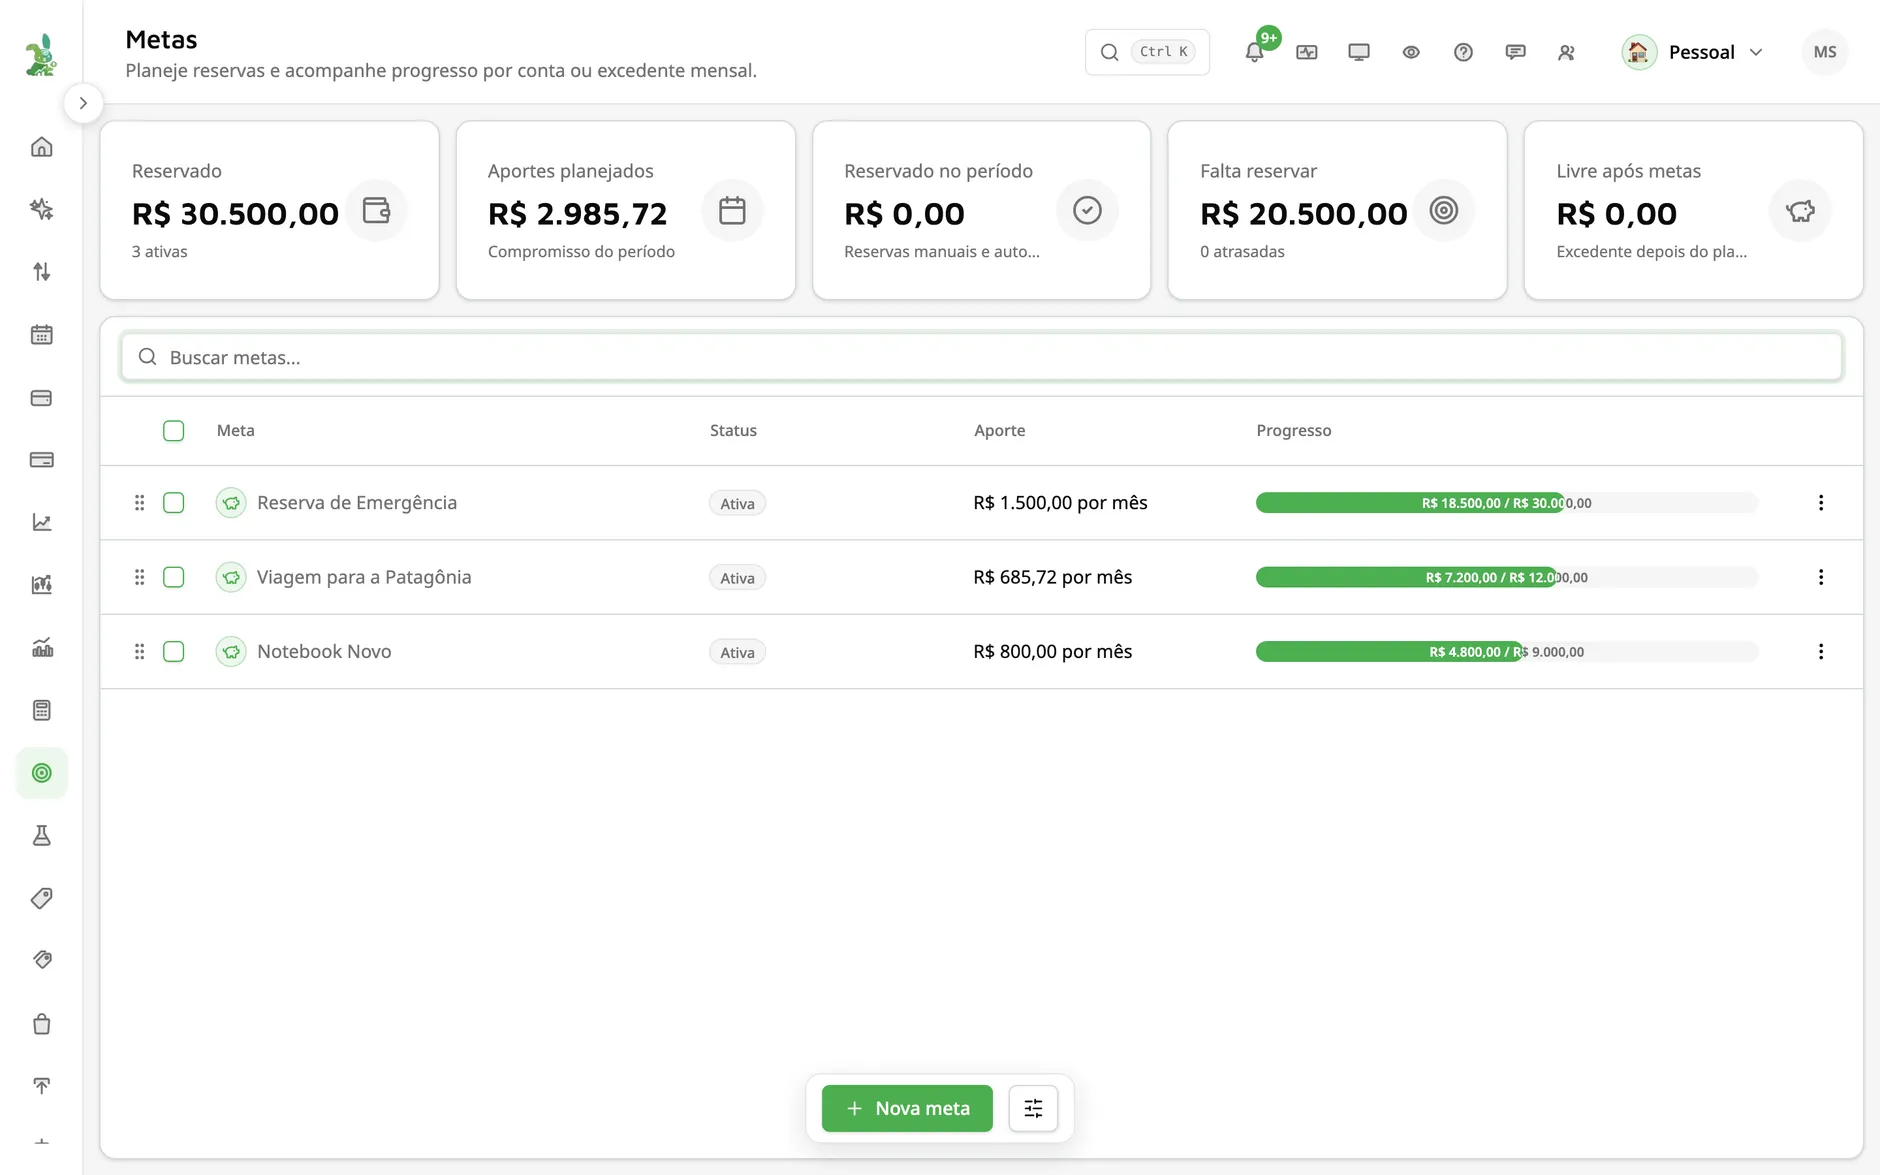Focus the Buscar metas search field
The image size is (1880, 1175).
[x=981, y=357]
